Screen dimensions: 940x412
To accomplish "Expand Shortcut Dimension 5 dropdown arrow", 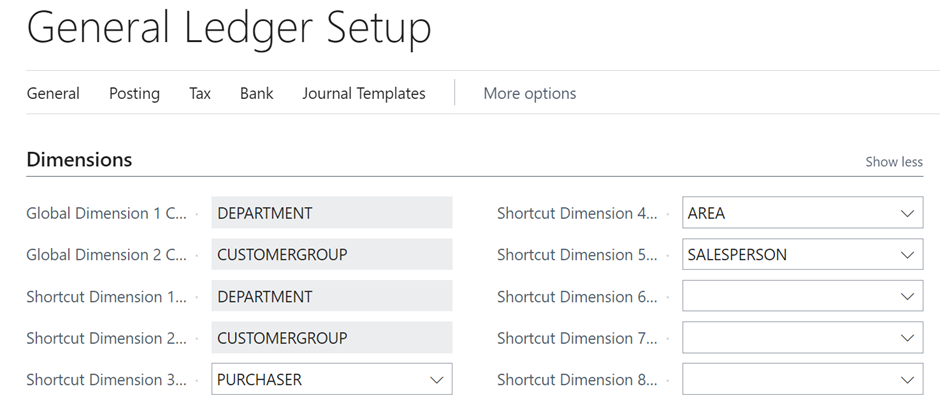I will tap(908, 255).
